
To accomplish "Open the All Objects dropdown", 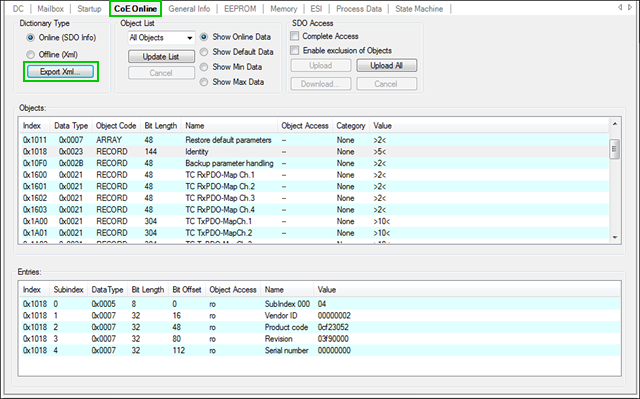I will coord(161,38).
